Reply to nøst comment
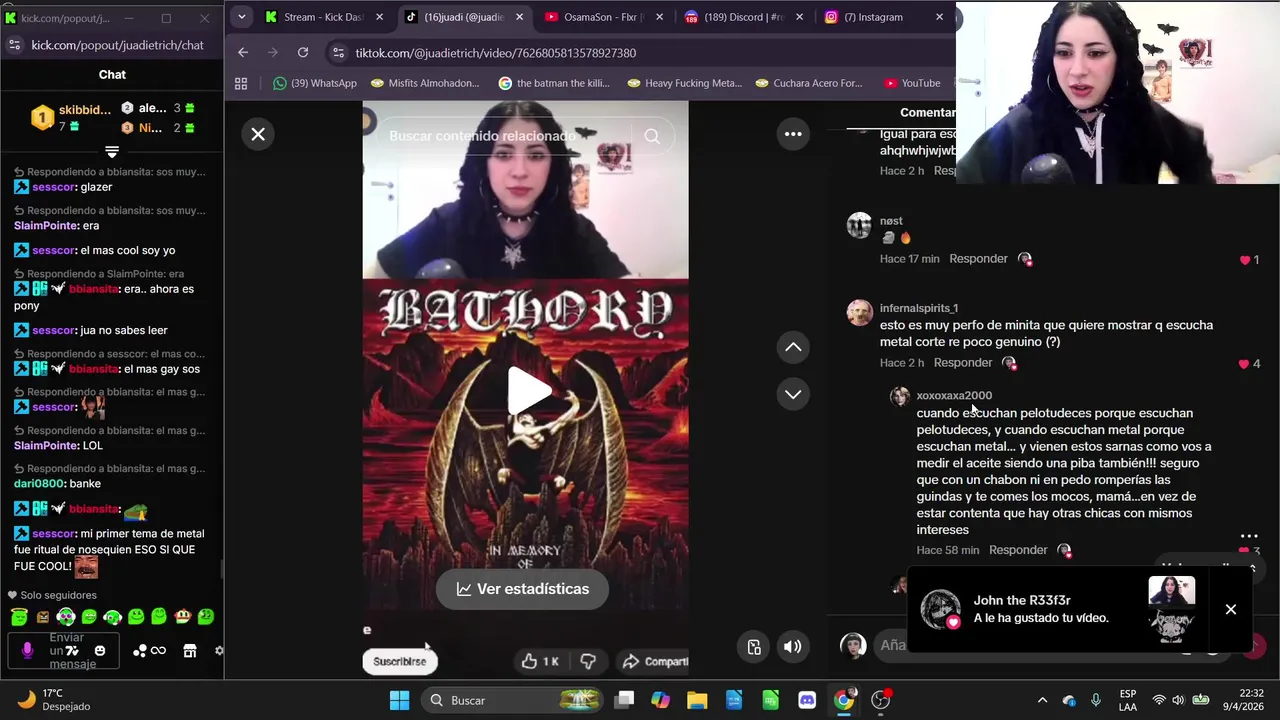The height and width of the screenshot is (720, 1280). tap(978, 259)
